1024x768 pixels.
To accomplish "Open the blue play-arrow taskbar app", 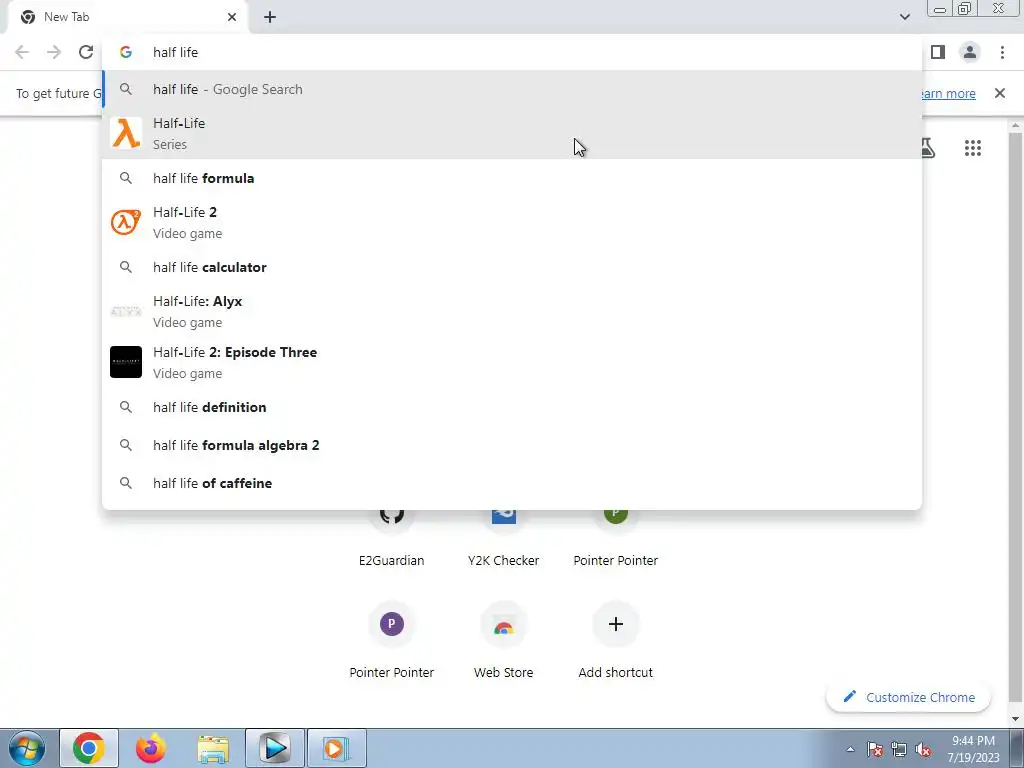I will coord(275,748).
